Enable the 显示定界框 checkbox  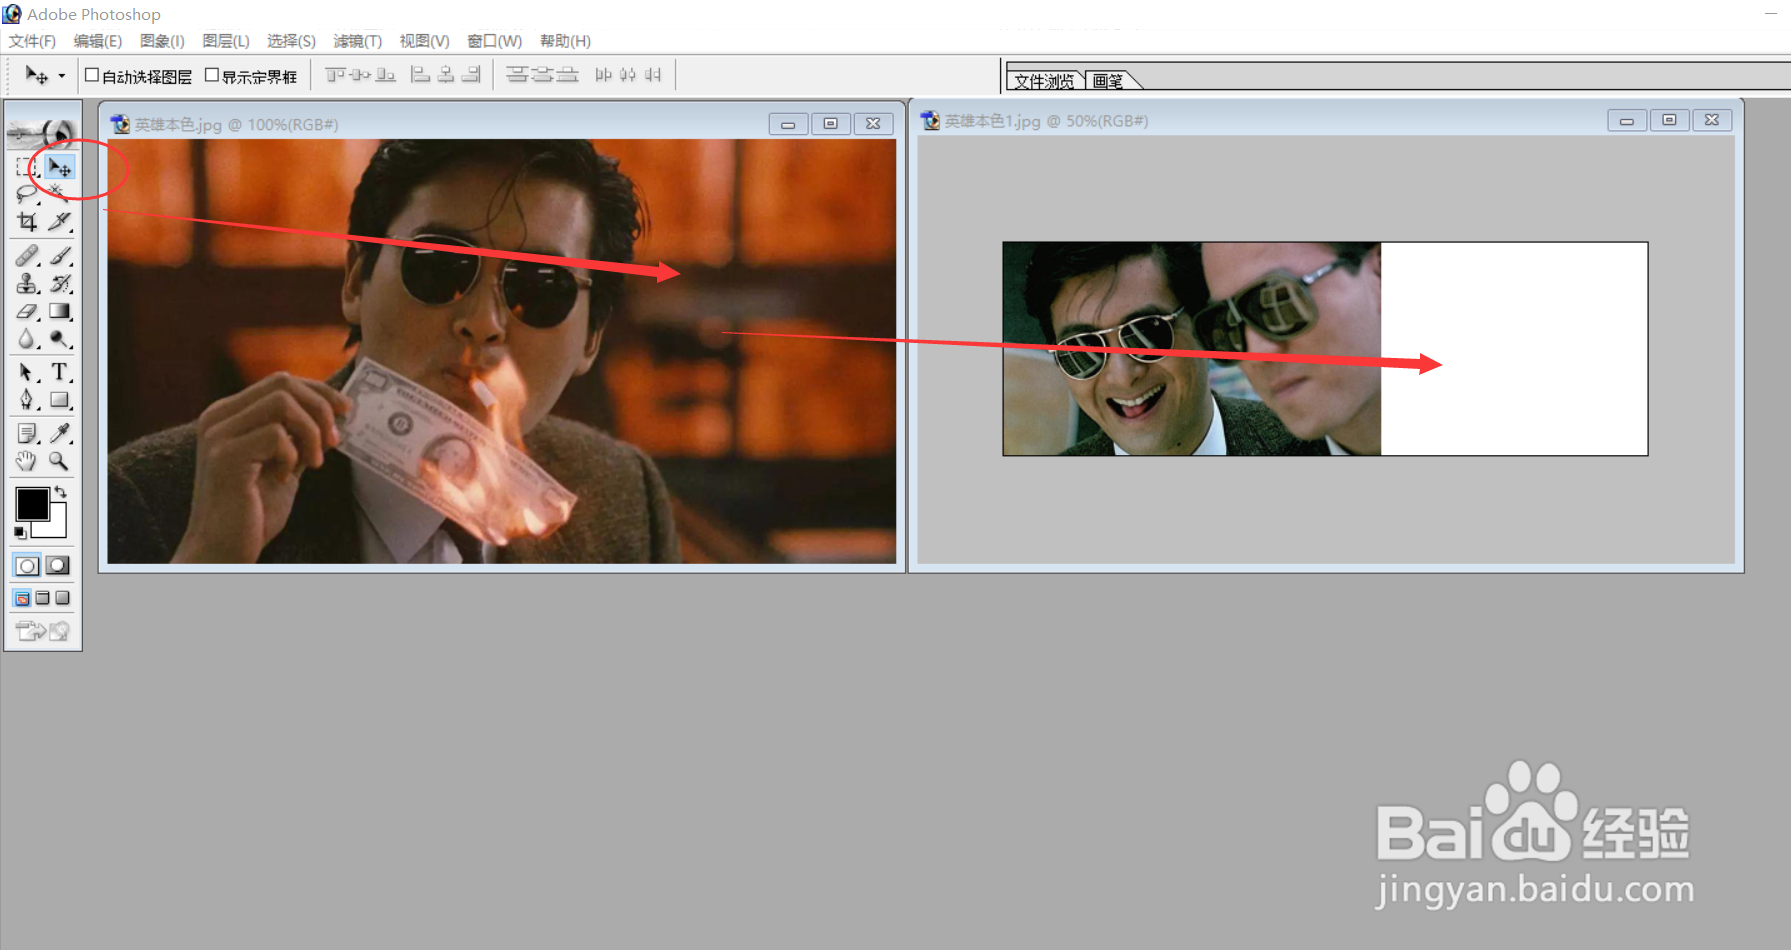[x=212, y=75]
